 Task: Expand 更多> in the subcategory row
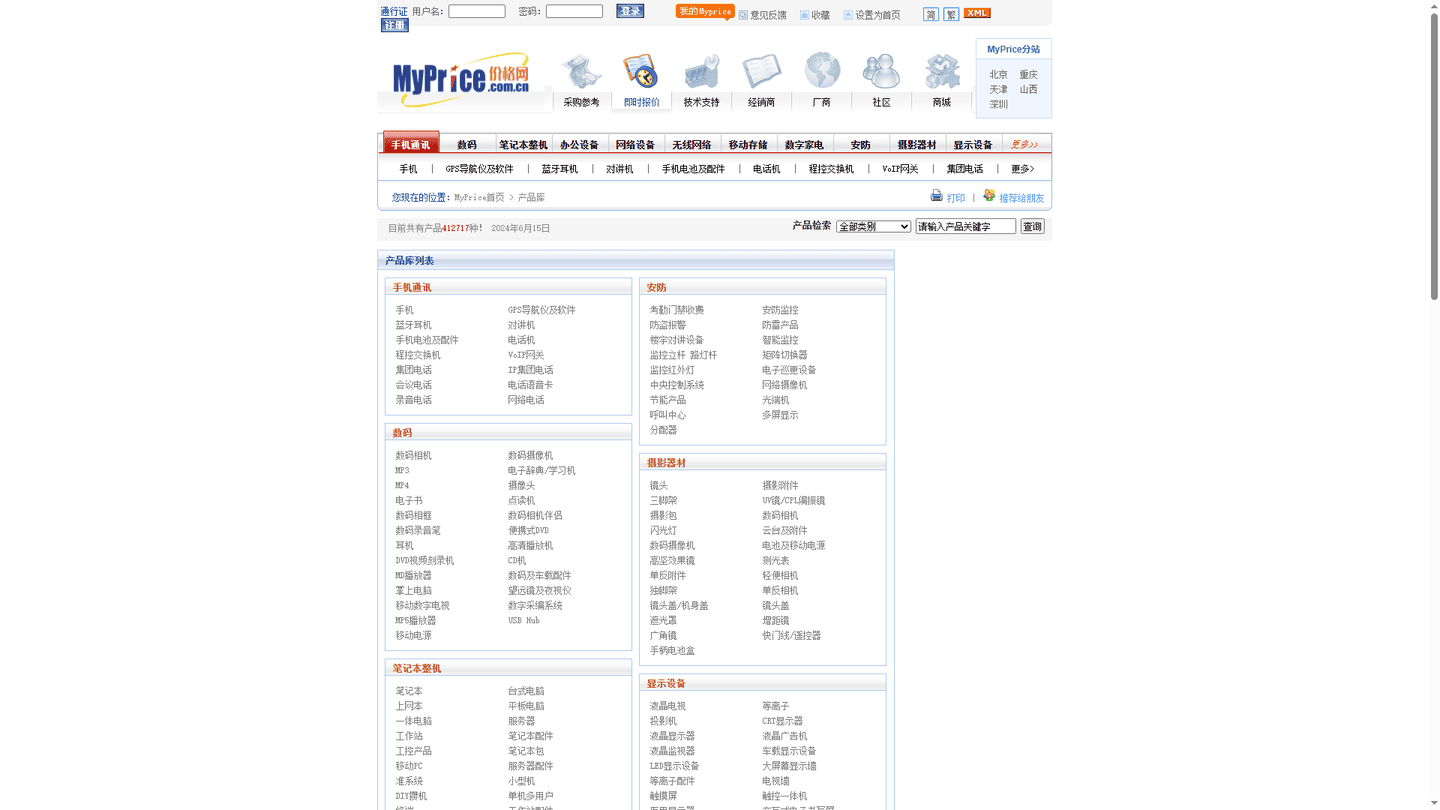tap(1022, 169)
